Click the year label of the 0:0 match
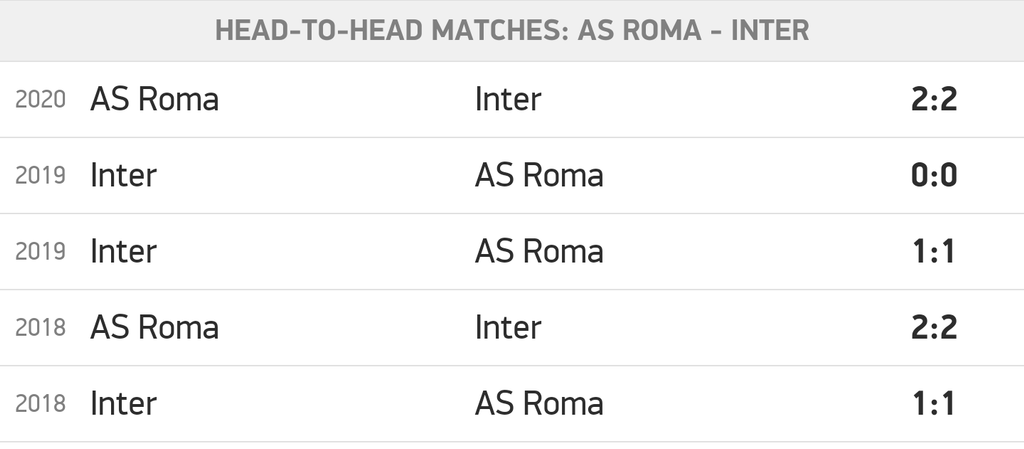This screenshot has height=449, width=1024. coord(41,176)
